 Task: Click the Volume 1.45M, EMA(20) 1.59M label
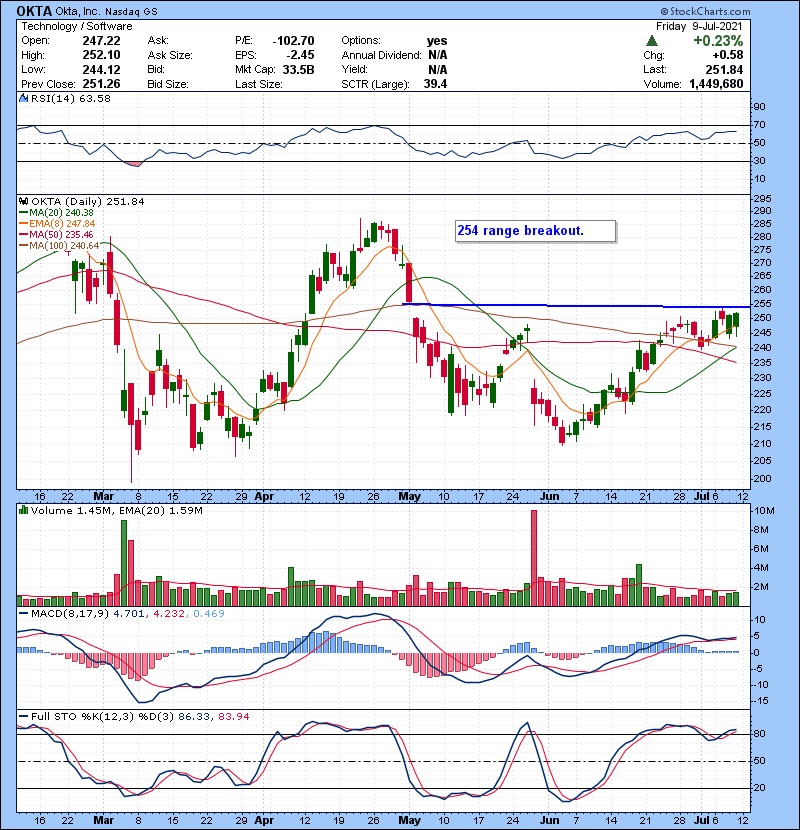click(x=116, y=511)
